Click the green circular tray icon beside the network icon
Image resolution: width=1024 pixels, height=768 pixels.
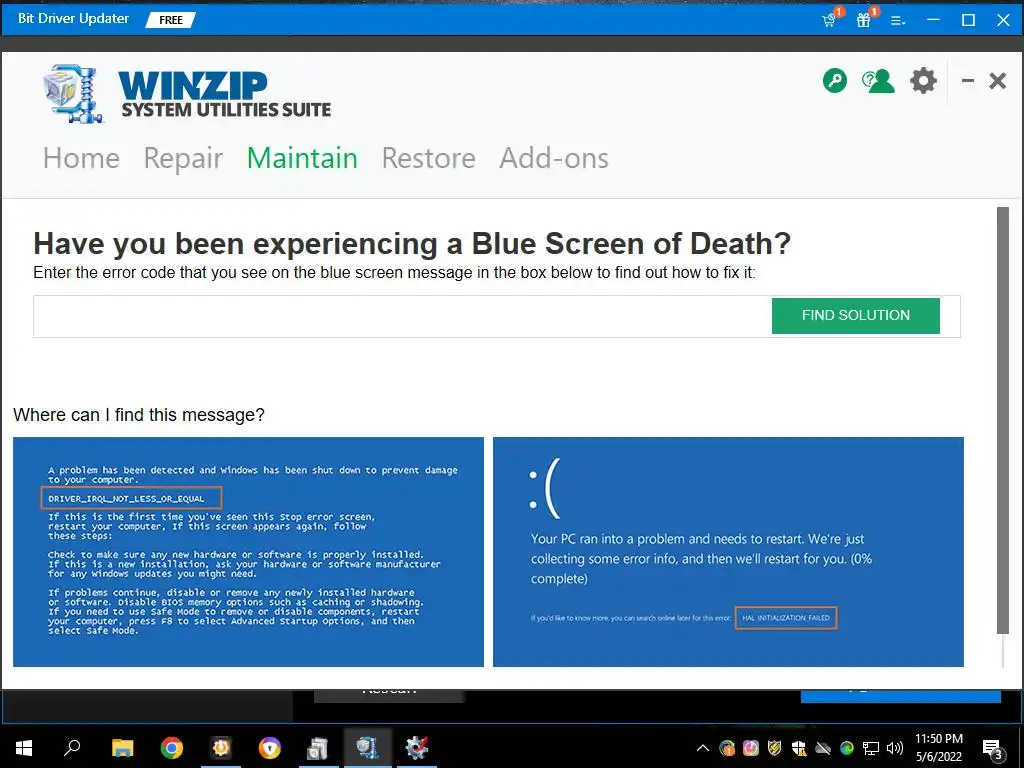click(x=847, y=748)
